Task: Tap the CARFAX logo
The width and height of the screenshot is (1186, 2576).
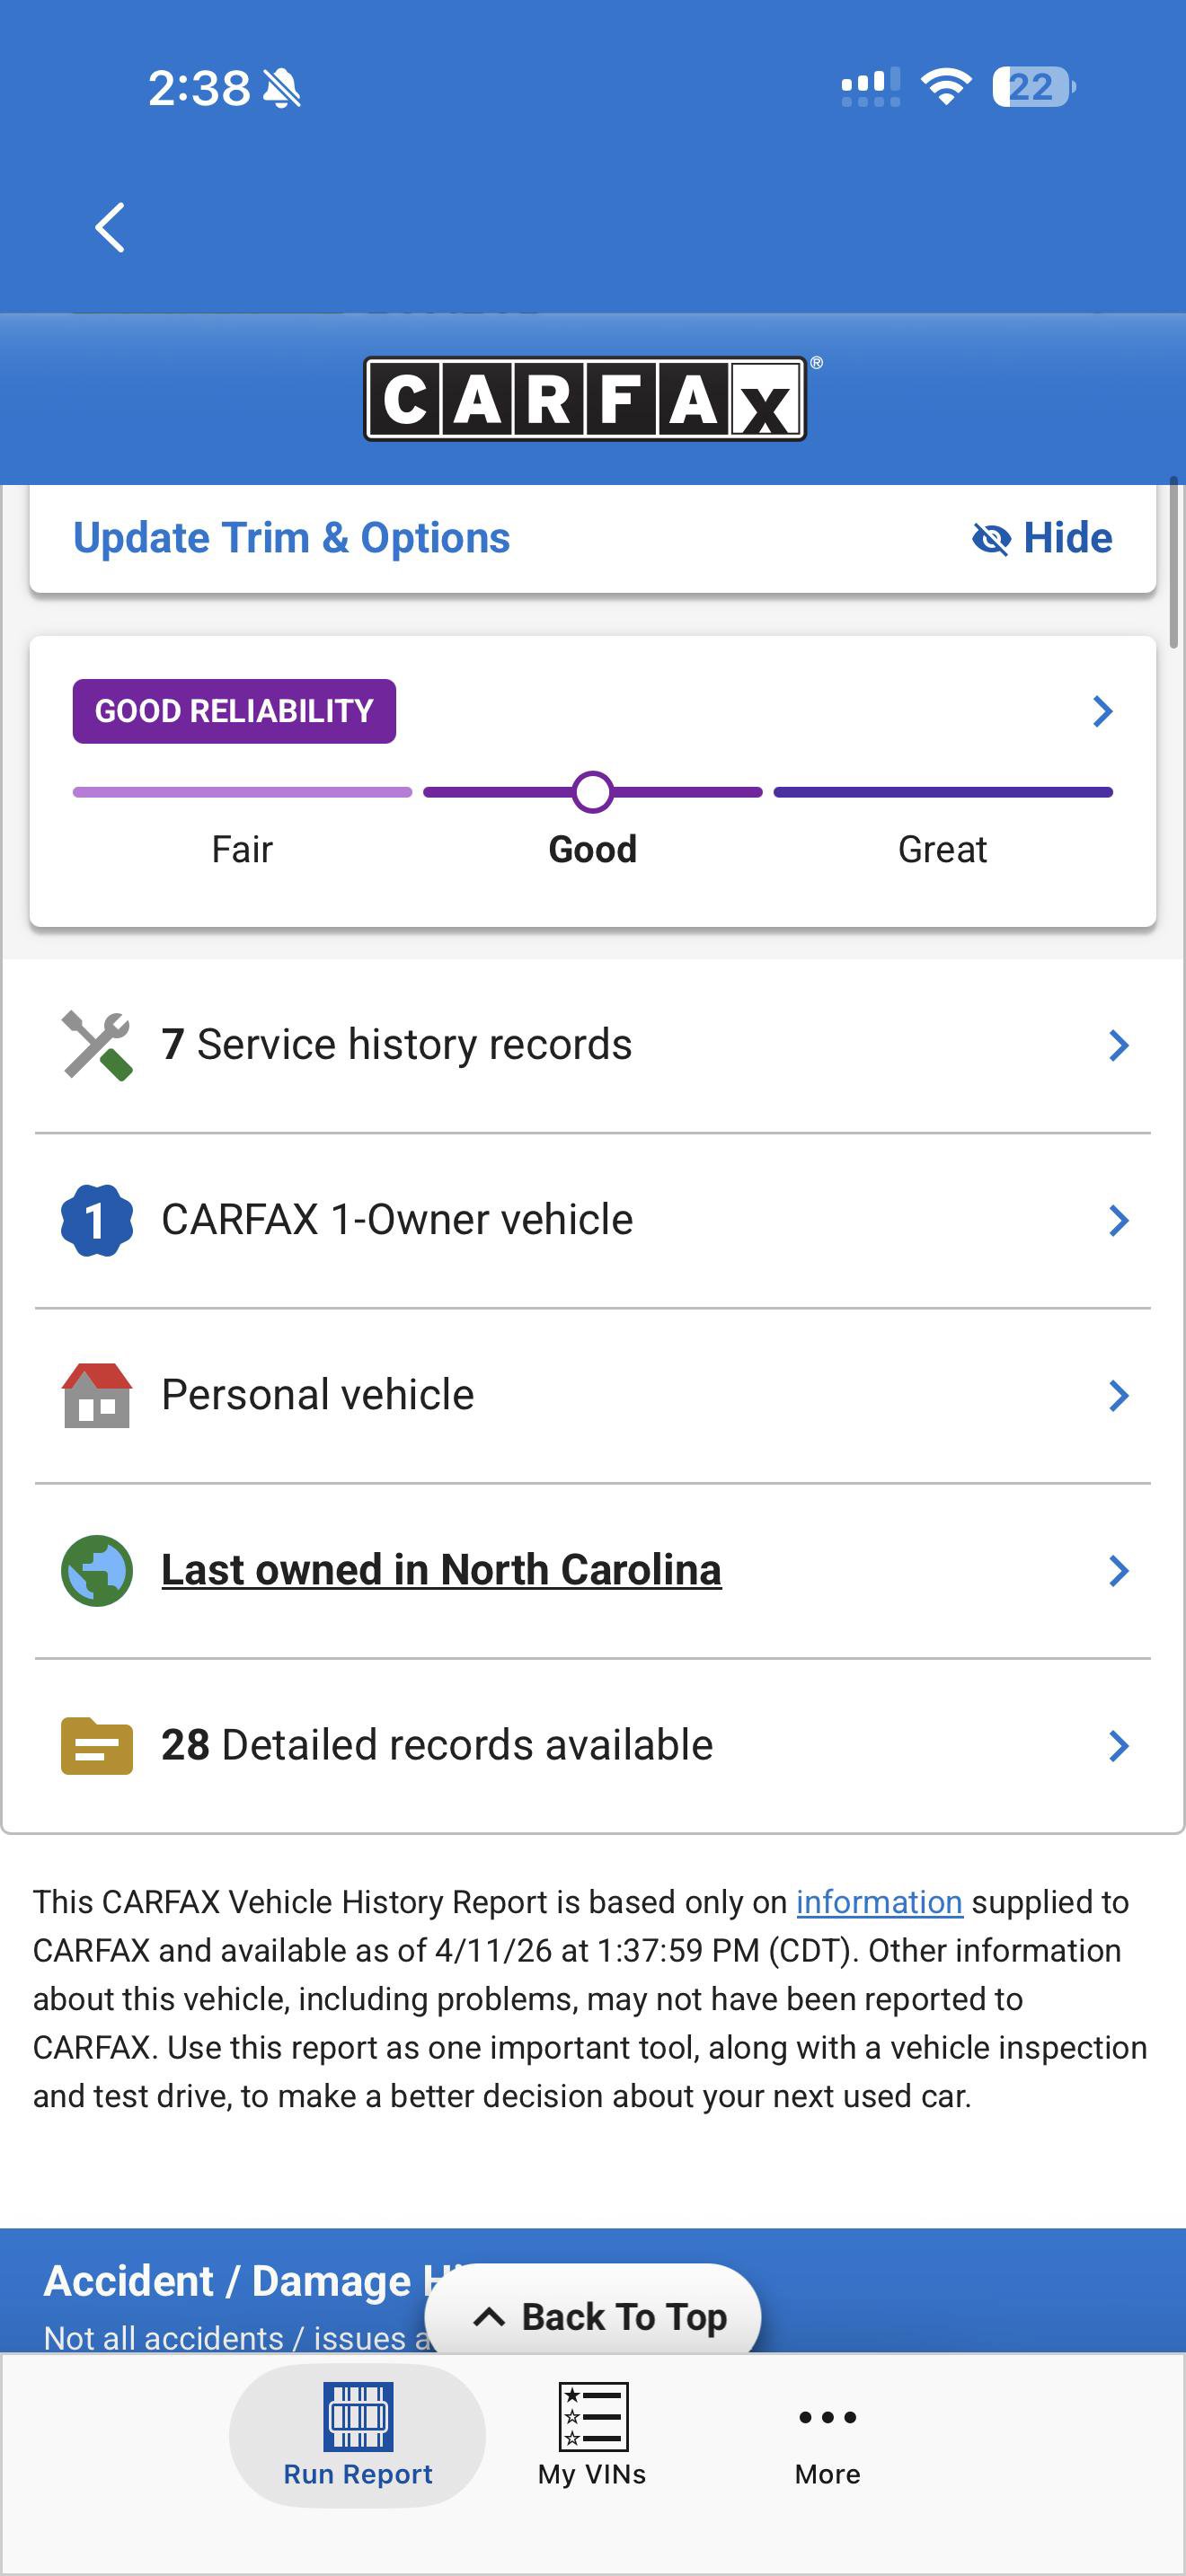Action: (x=585, y=399)
